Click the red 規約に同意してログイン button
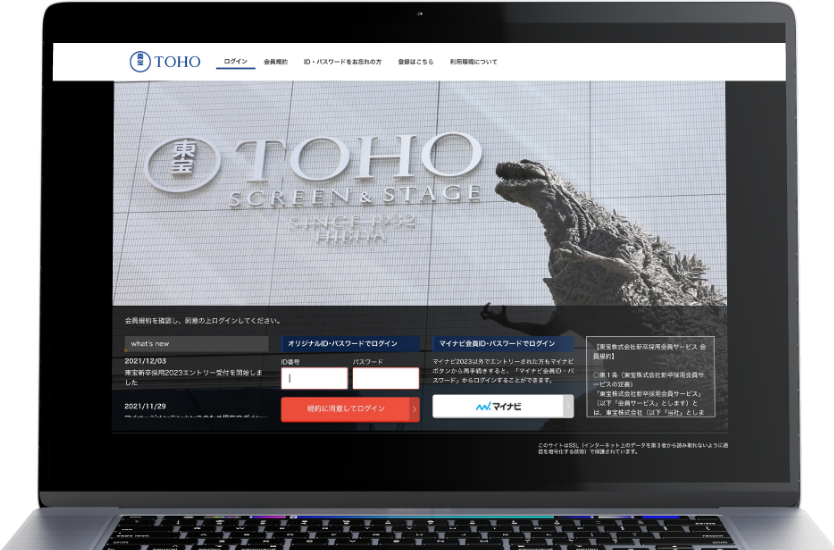The height and width of the screenshot is (550, 834). [x=350, y=409]
